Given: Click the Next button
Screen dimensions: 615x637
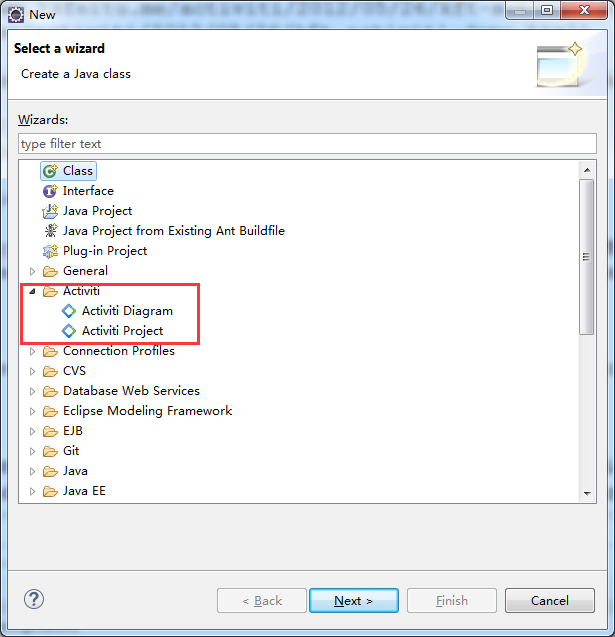Looking at the screenshot, I should click(354, 600).
